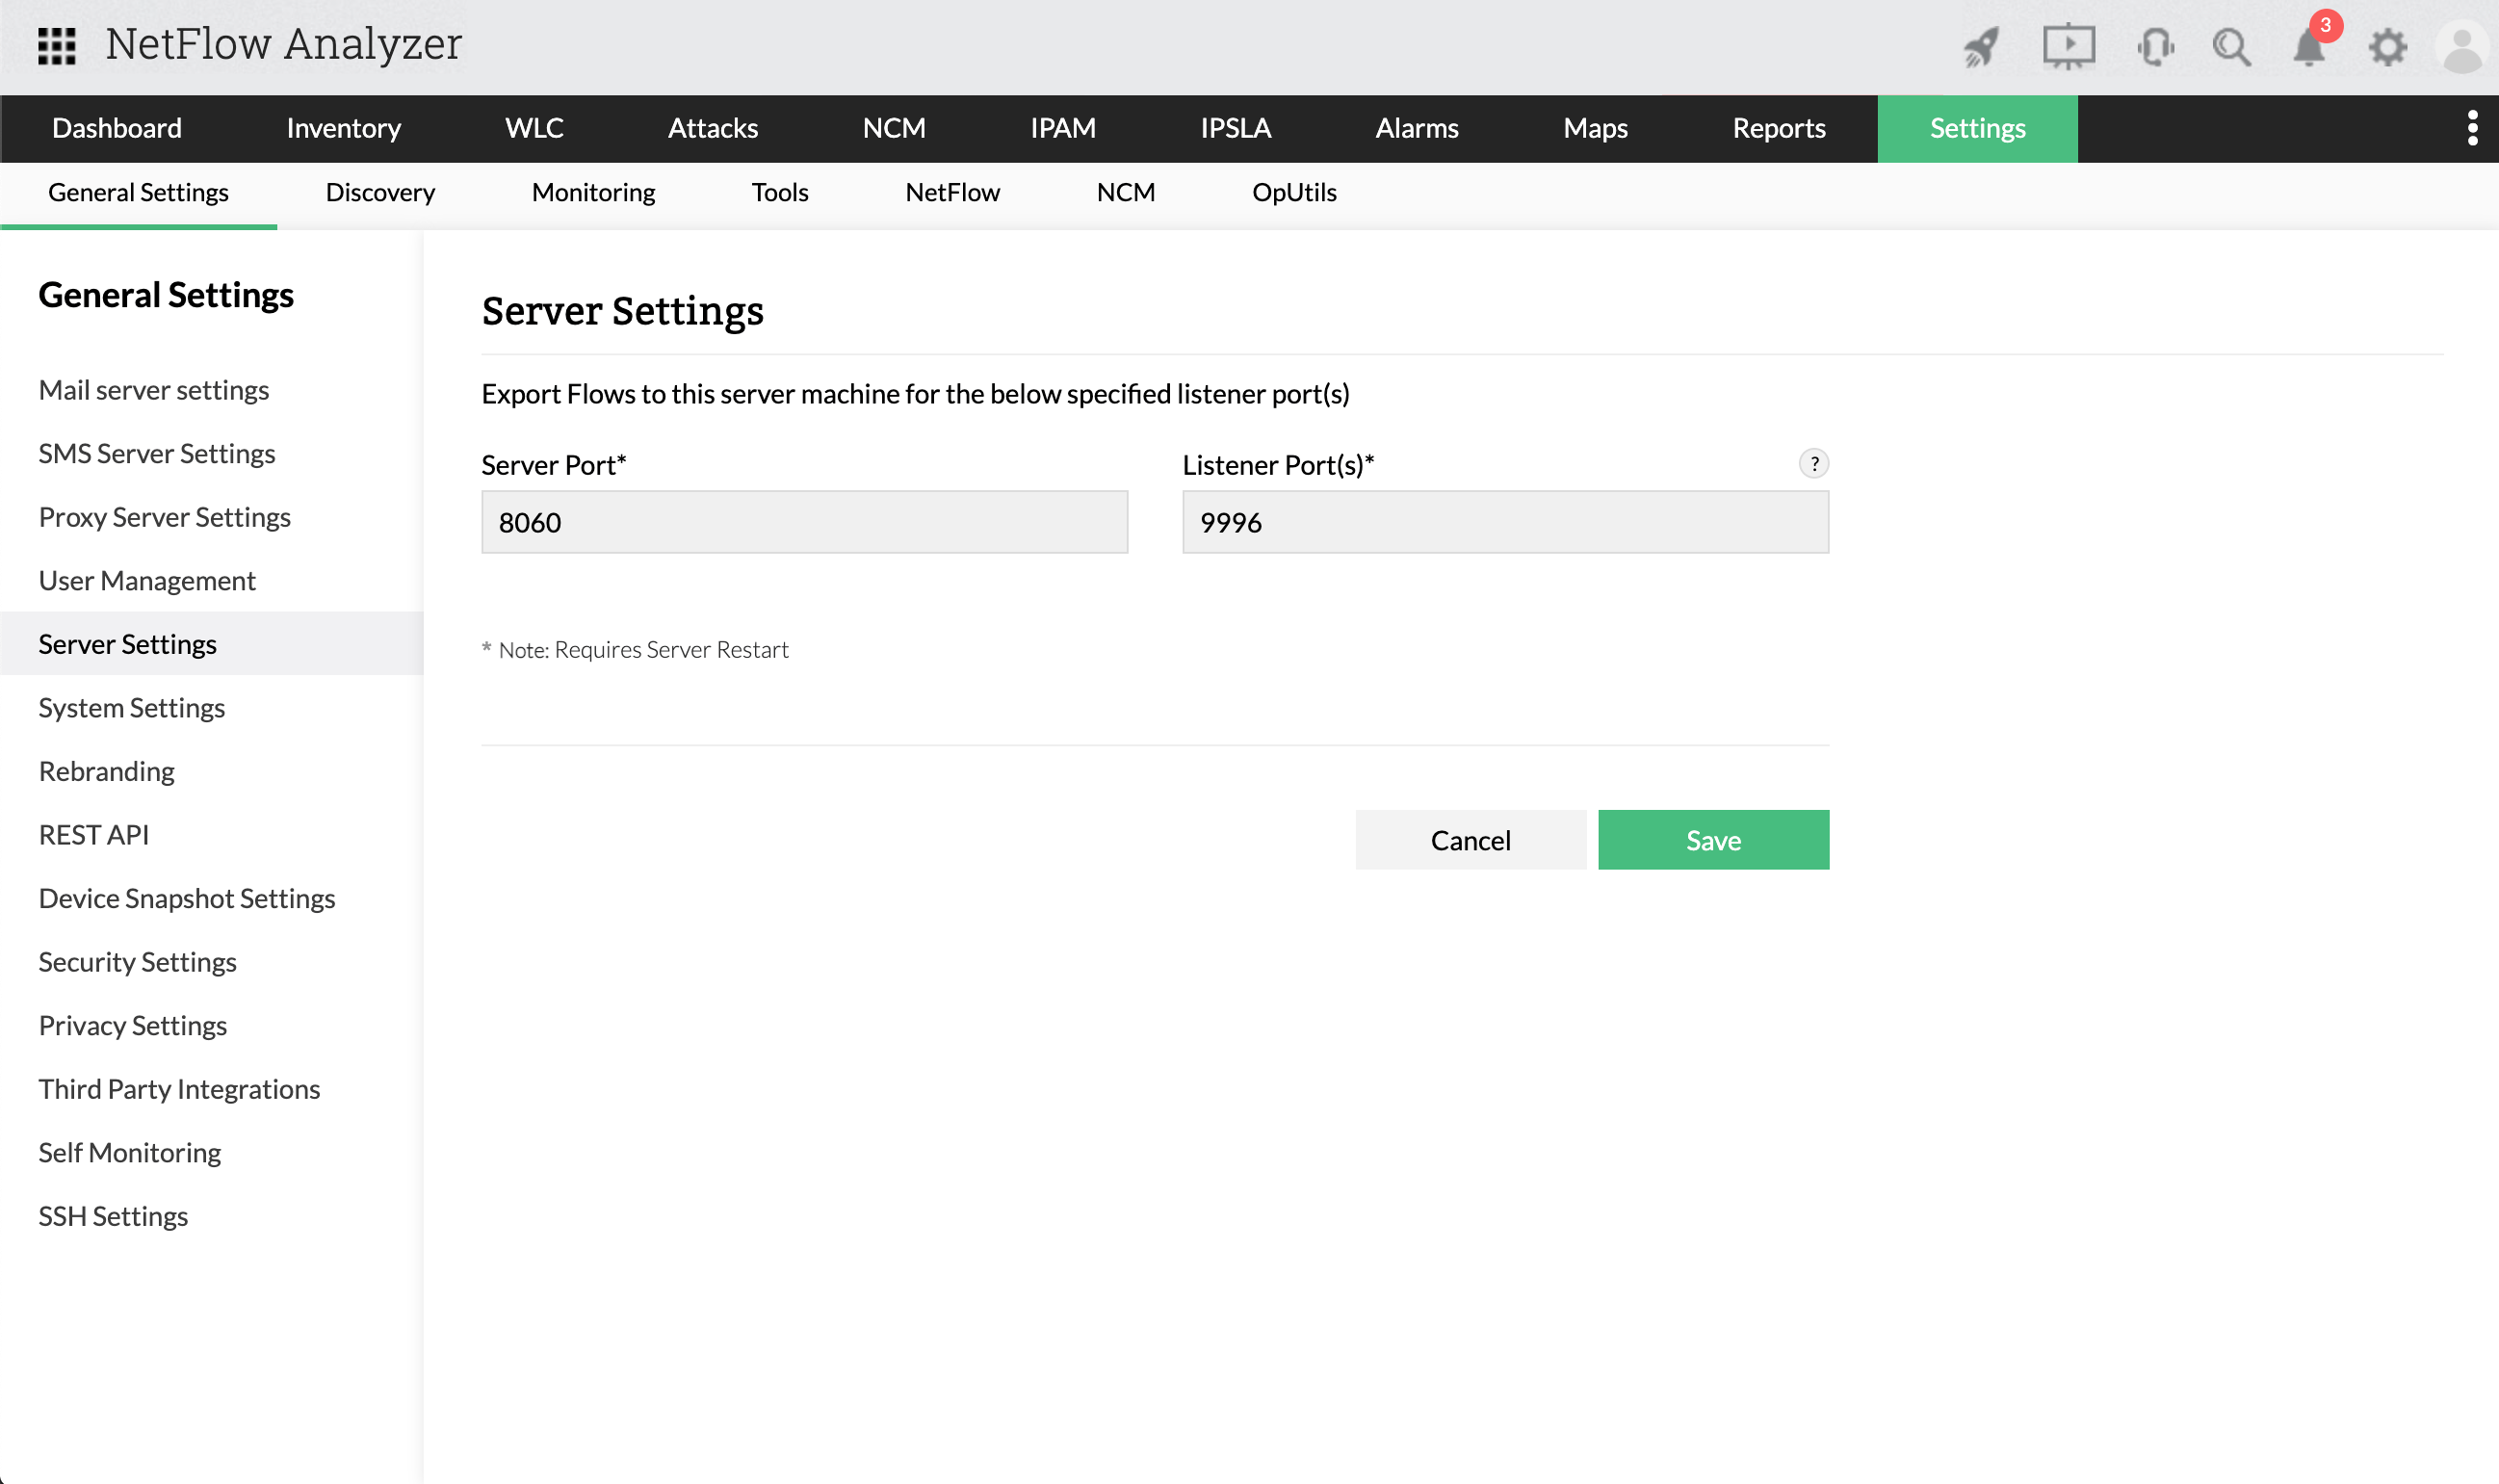
Task: Open the notifications bell with 3 alerts
Action: (2311, 46)
